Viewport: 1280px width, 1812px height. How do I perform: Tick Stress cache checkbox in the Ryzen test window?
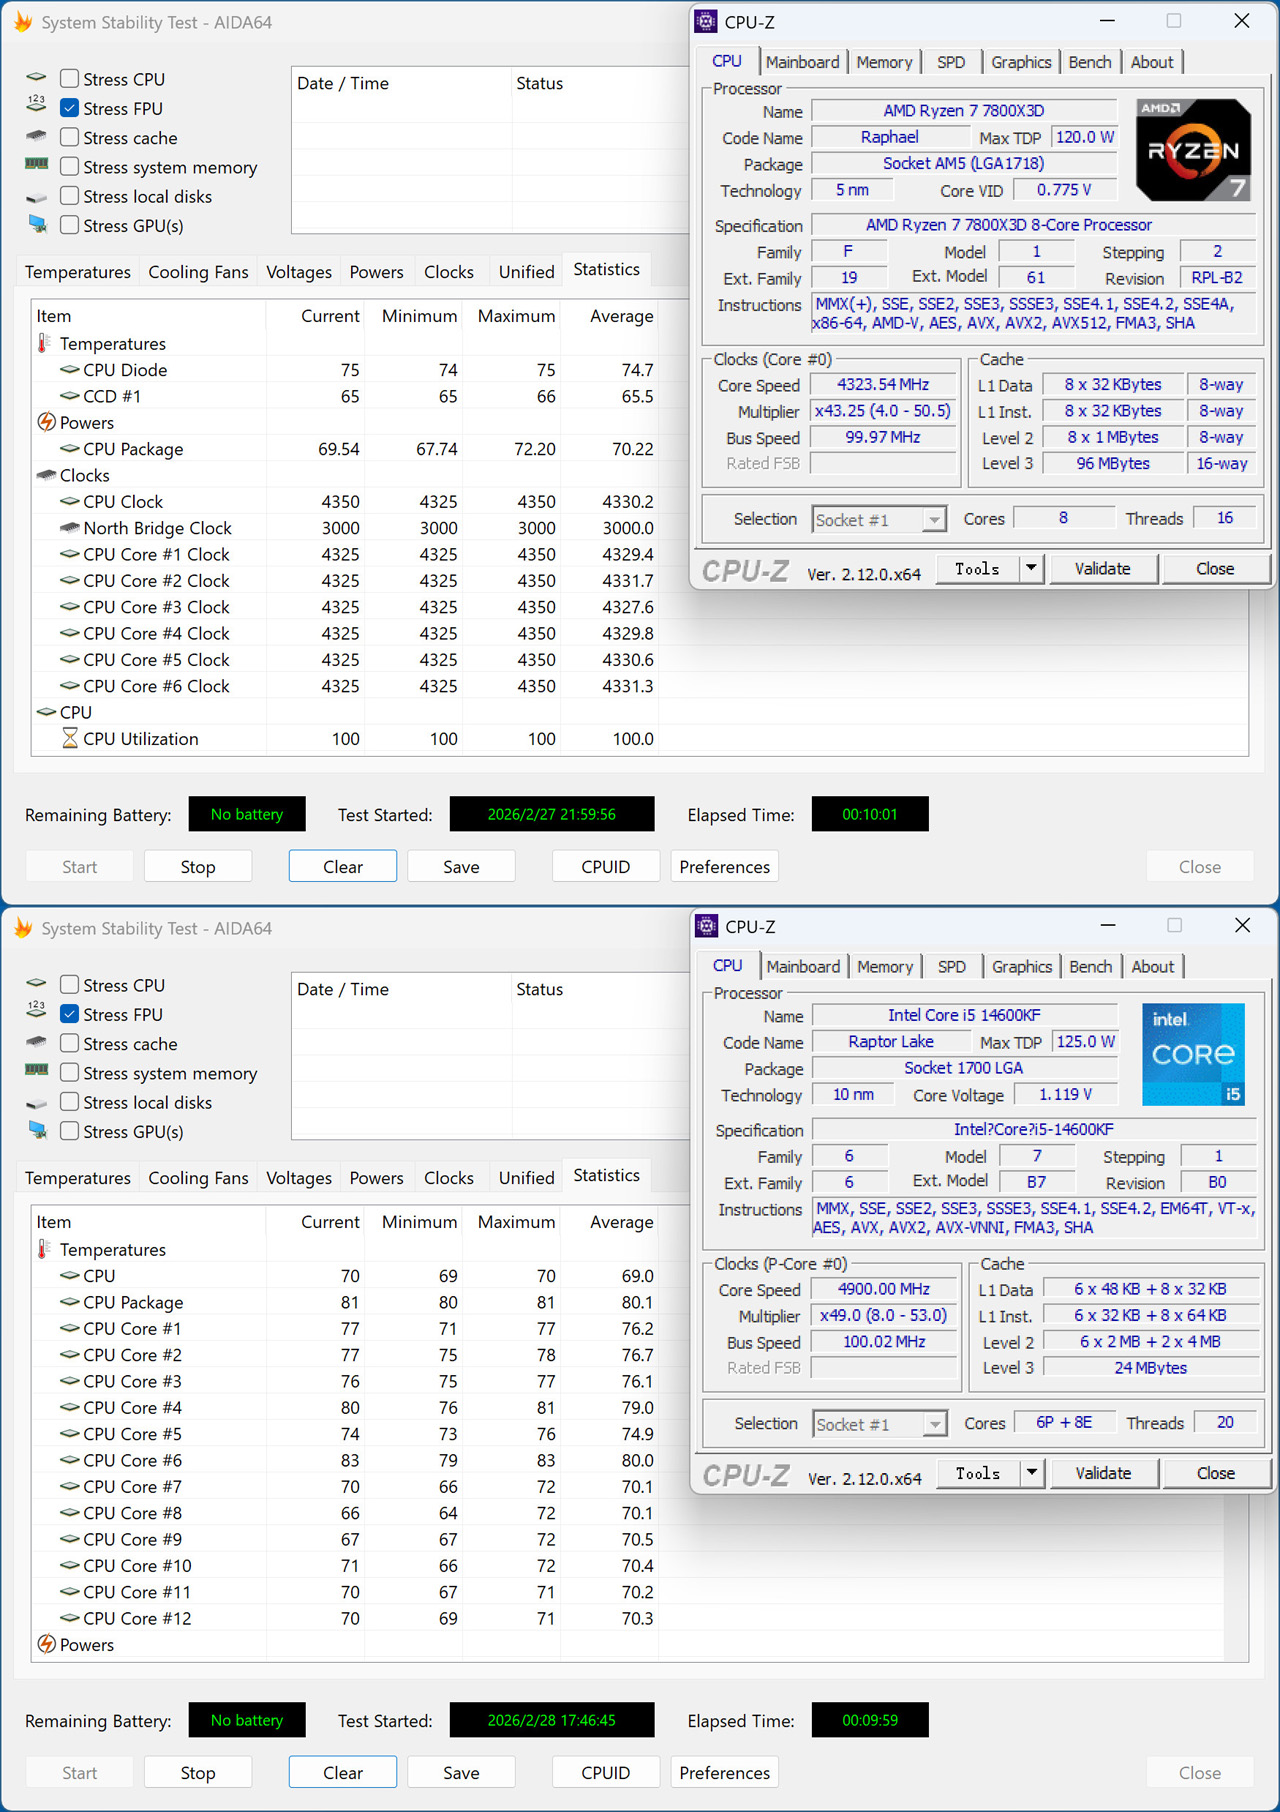click(70, 137)
